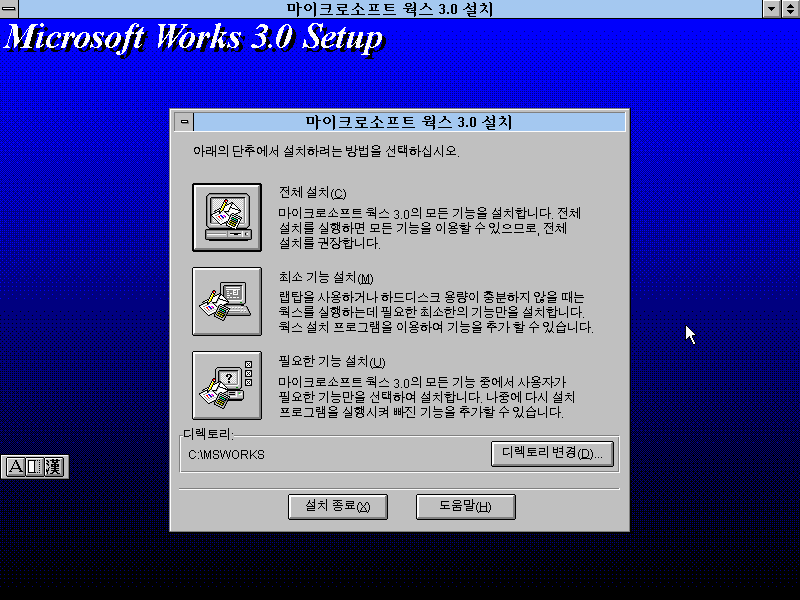Click the 설치 종료(X) exit setup button

(x=338, y=507)
